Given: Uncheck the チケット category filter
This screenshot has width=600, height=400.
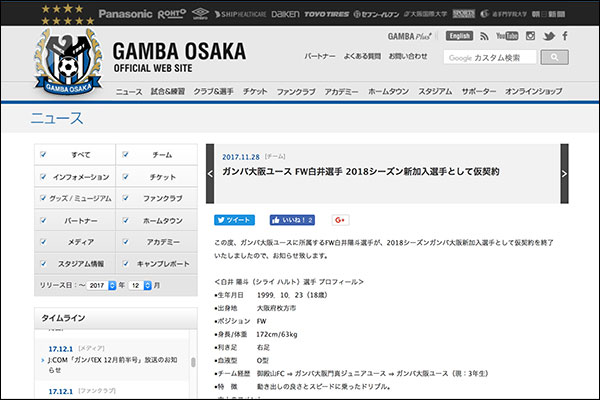Looking at the screenshot, I should click(x=125, y=177).
